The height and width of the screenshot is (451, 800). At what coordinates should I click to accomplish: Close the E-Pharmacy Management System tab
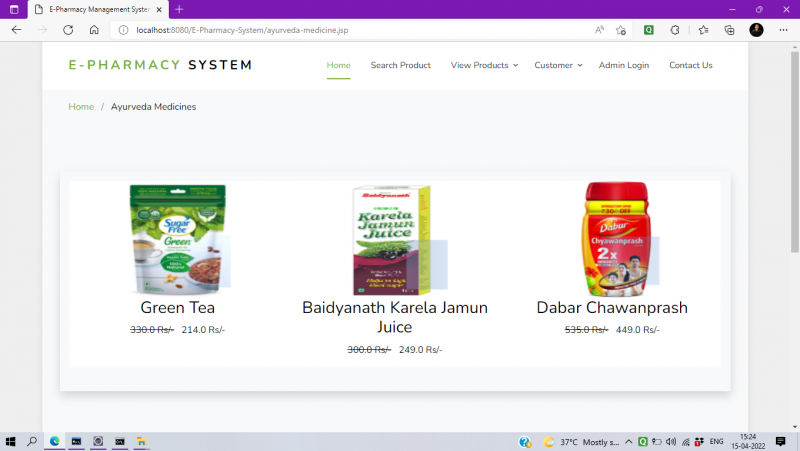tap(159, 9)
